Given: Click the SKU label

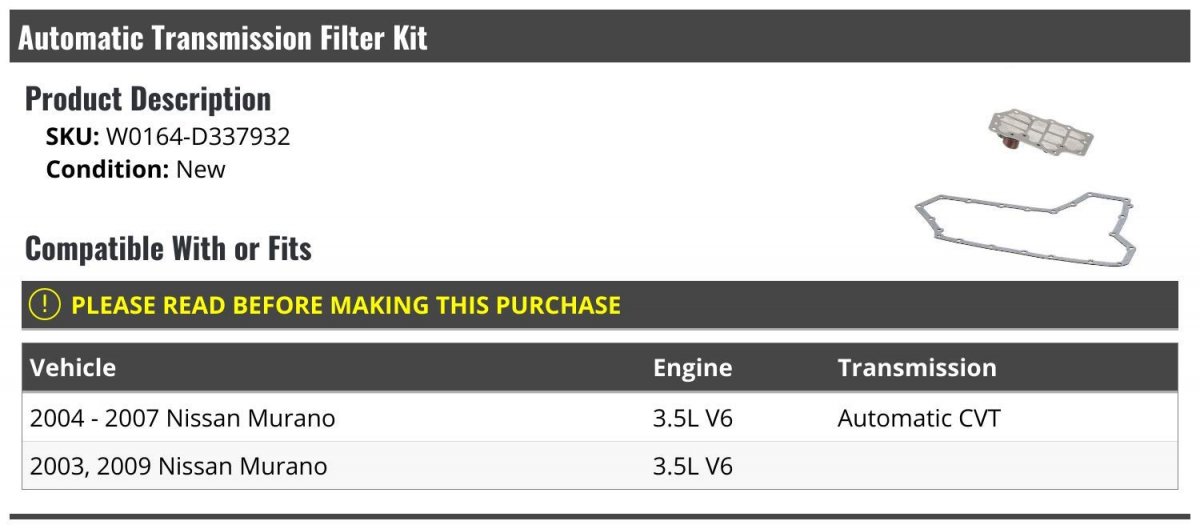Looking at the screenshot, I should (73, 137).
